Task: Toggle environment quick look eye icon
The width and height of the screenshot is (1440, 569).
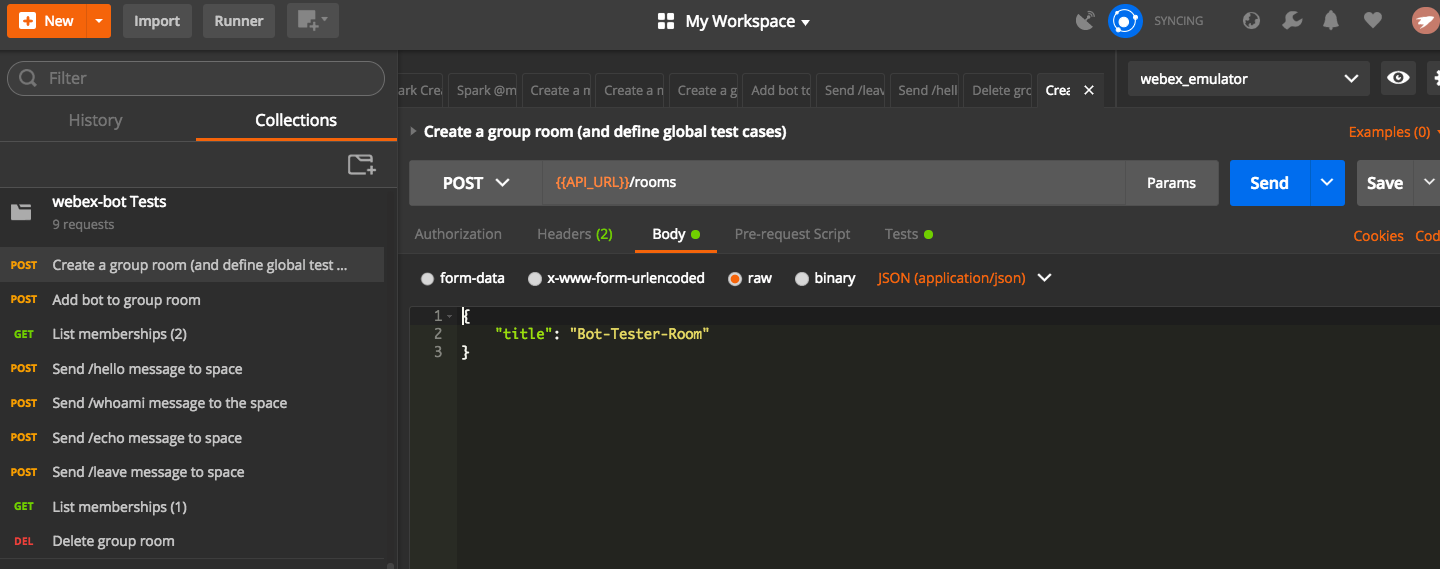Action: coord(1398,78)
